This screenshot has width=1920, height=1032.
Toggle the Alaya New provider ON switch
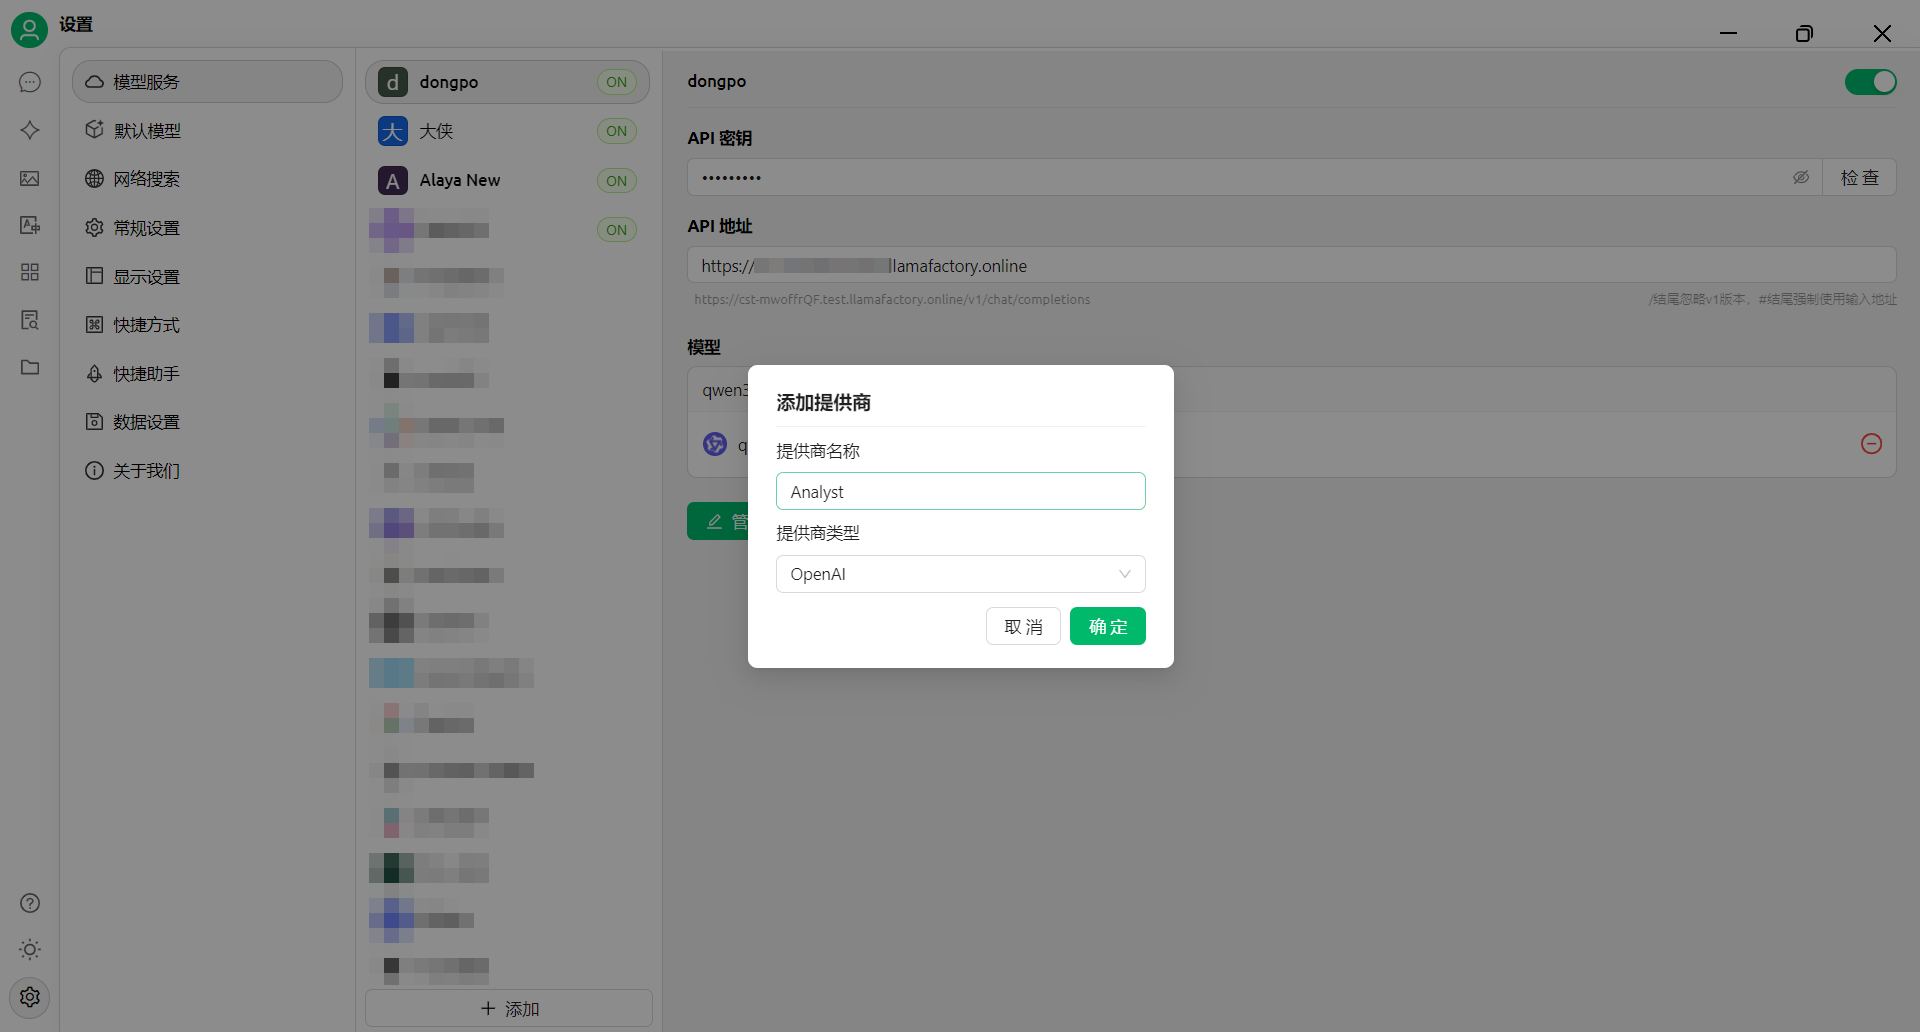(617, 180)
